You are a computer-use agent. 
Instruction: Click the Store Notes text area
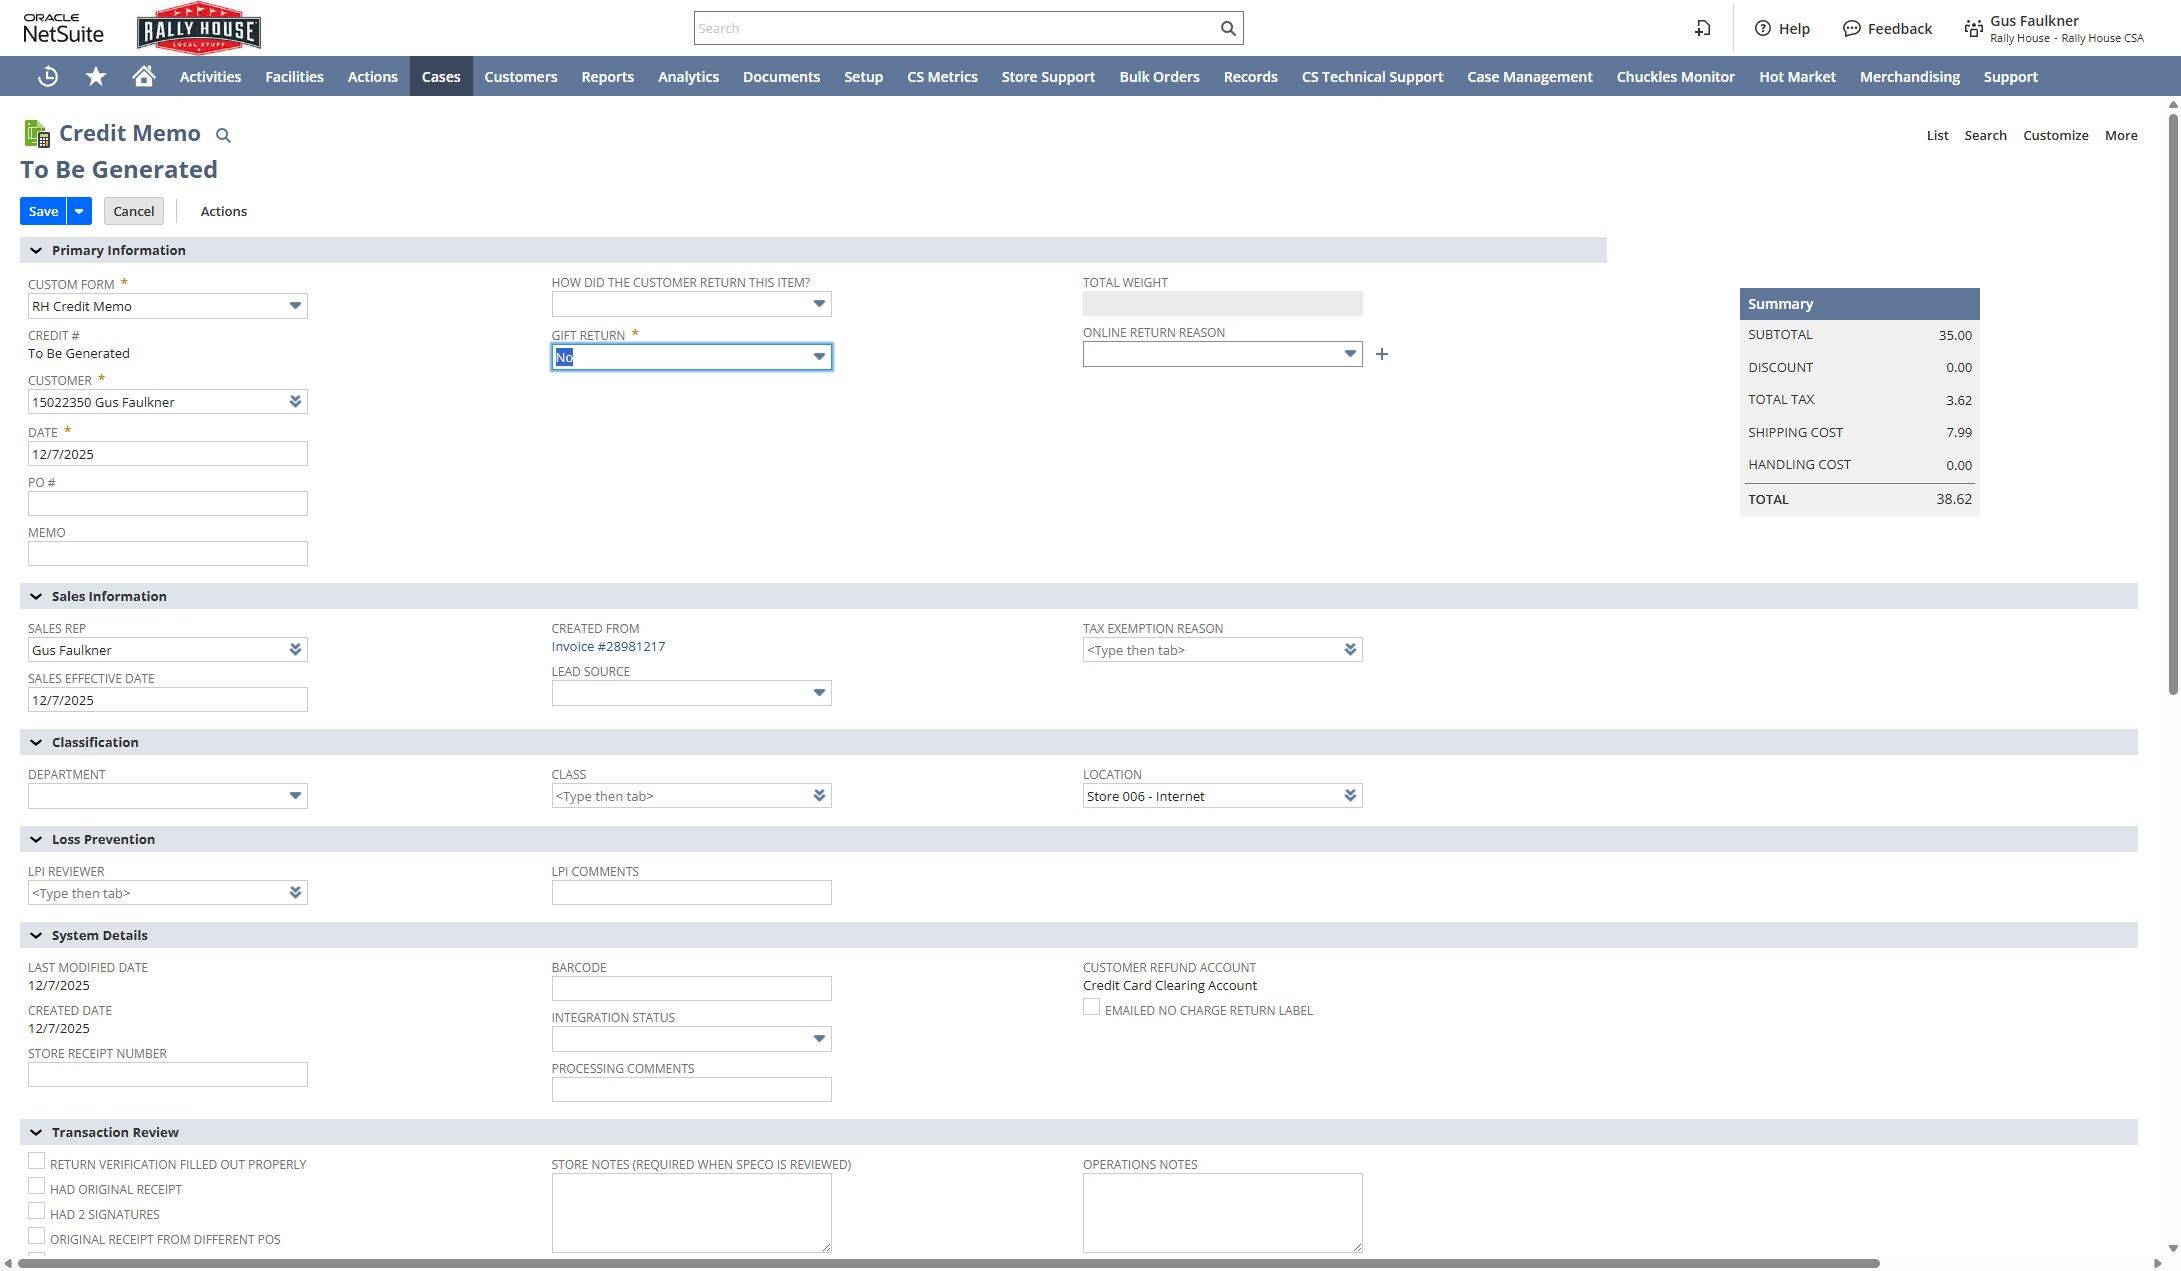tap(691, 1213)
